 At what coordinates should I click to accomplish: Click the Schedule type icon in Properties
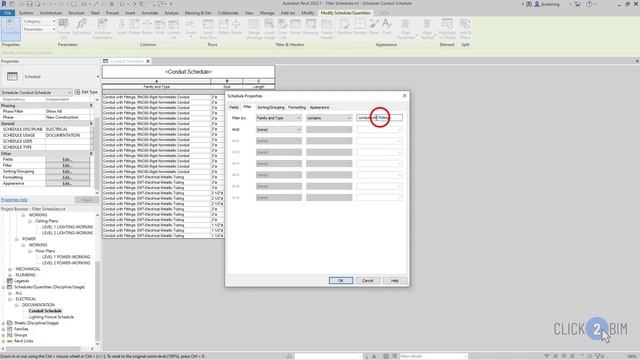coord(12,76)
